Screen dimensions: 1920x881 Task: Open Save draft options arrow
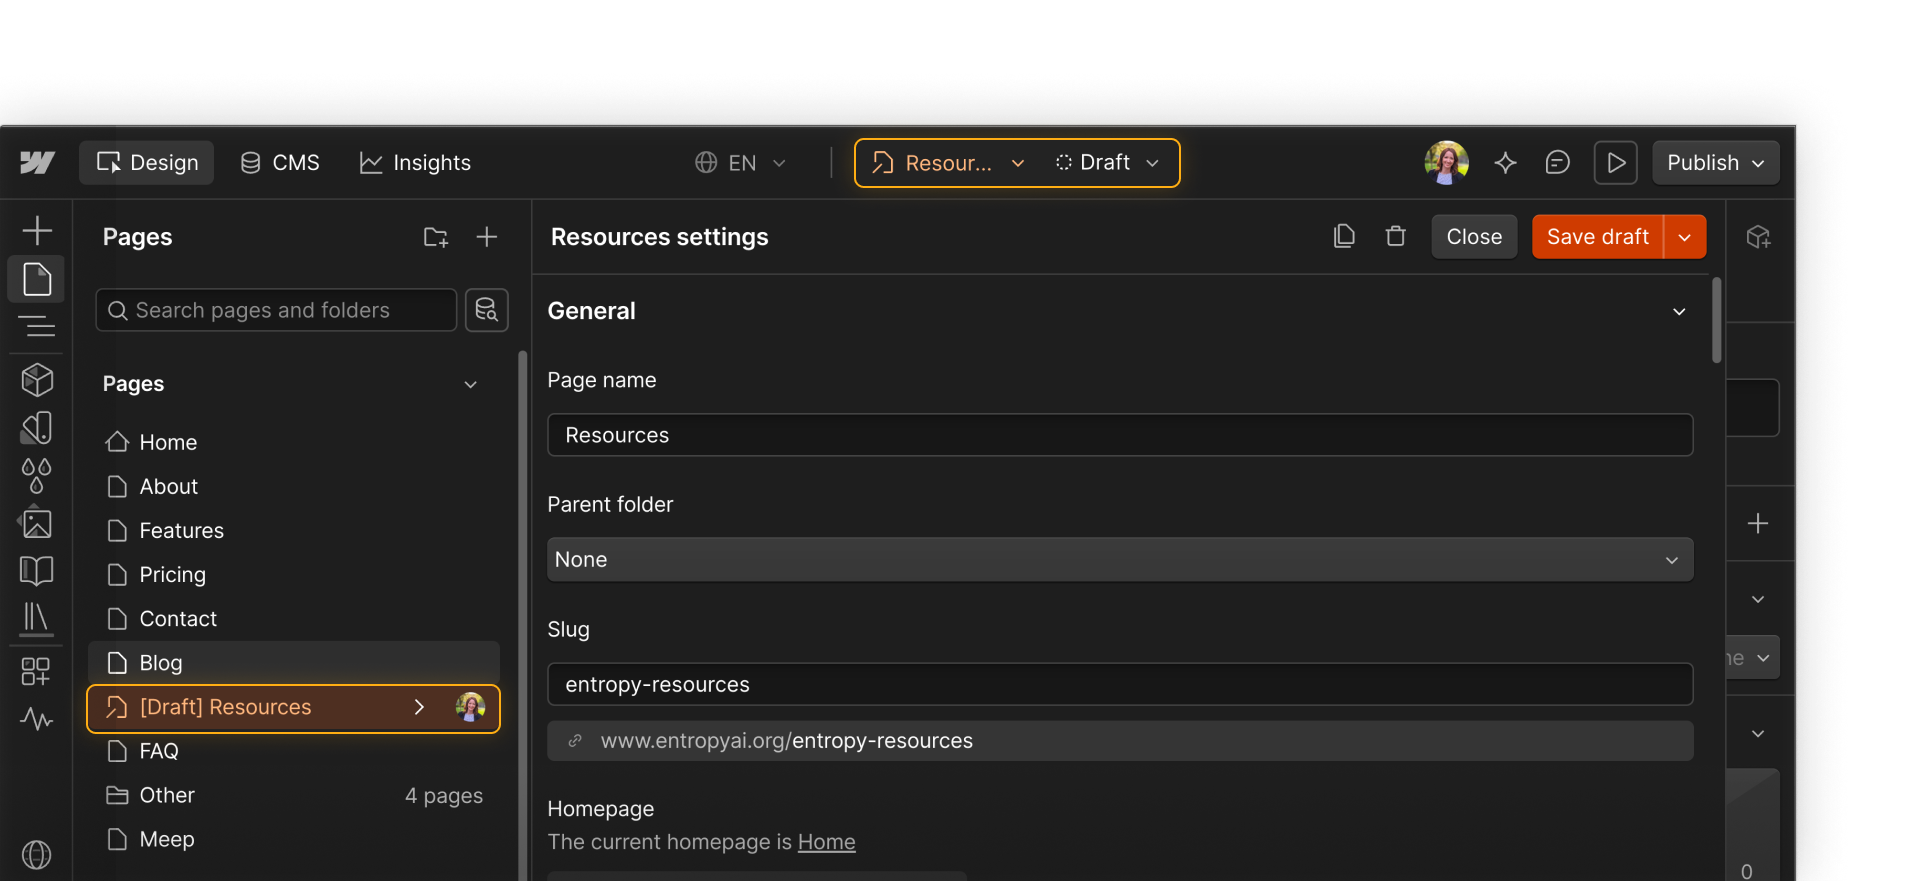click(1685, 237)
